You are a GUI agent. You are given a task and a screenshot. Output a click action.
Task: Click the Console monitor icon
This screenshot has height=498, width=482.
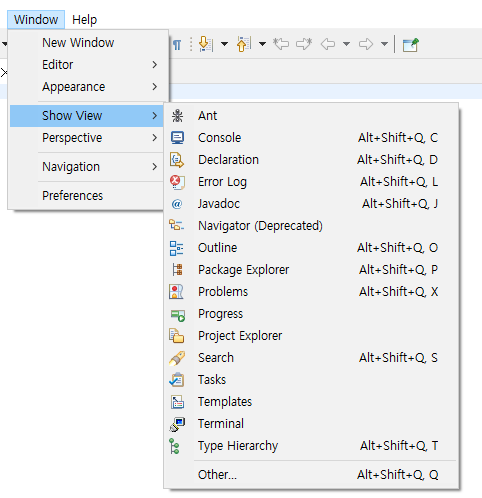(x=177, y=138)
